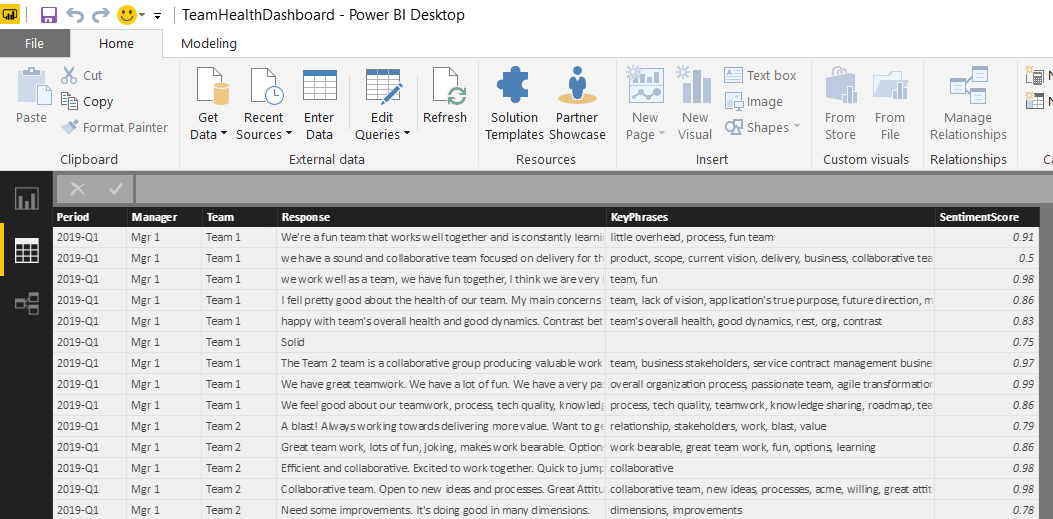The image size is (1053, 519).
Task: Click the formula bar commit checkmark
Action: [x=116, y=189]
